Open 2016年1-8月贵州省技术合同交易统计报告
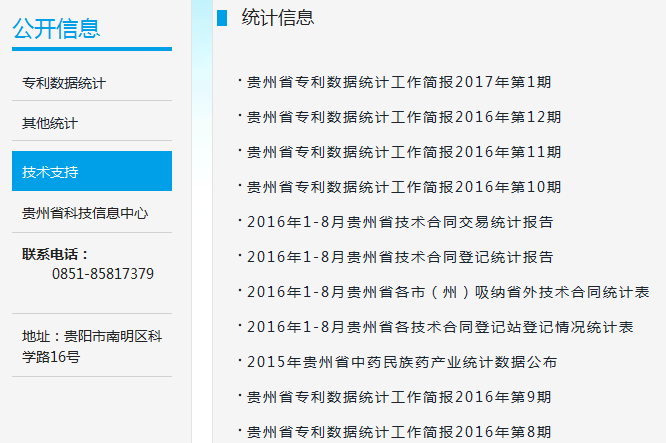This screenshot has height=443, width=666. (x=400, y=222)
